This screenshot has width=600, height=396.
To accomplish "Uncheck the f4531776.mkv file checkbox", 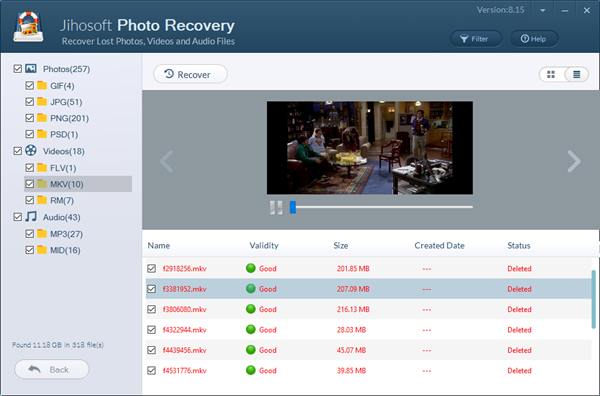I will click(x=152, y=370).
